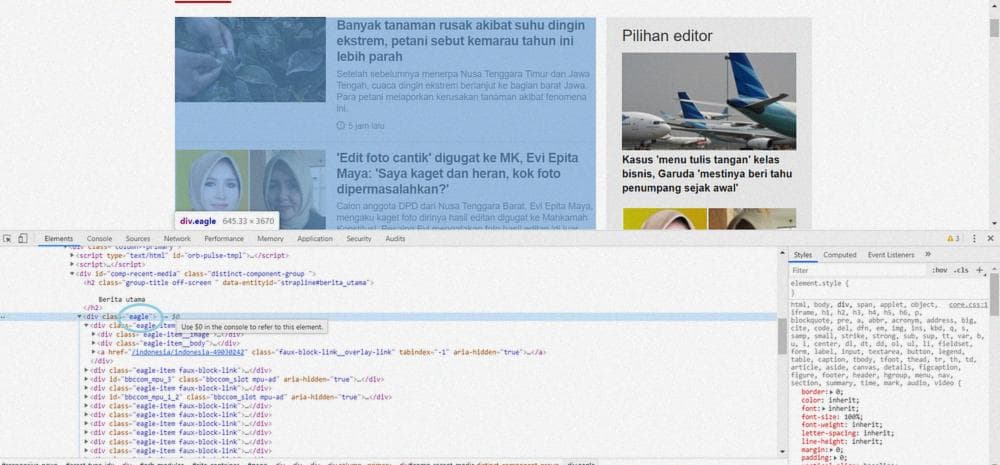Open the 'Banyak tanaman rusak' headline article
Image resolution: width=1000 pixels, height=465 pixels.
[x=460, y=41]
